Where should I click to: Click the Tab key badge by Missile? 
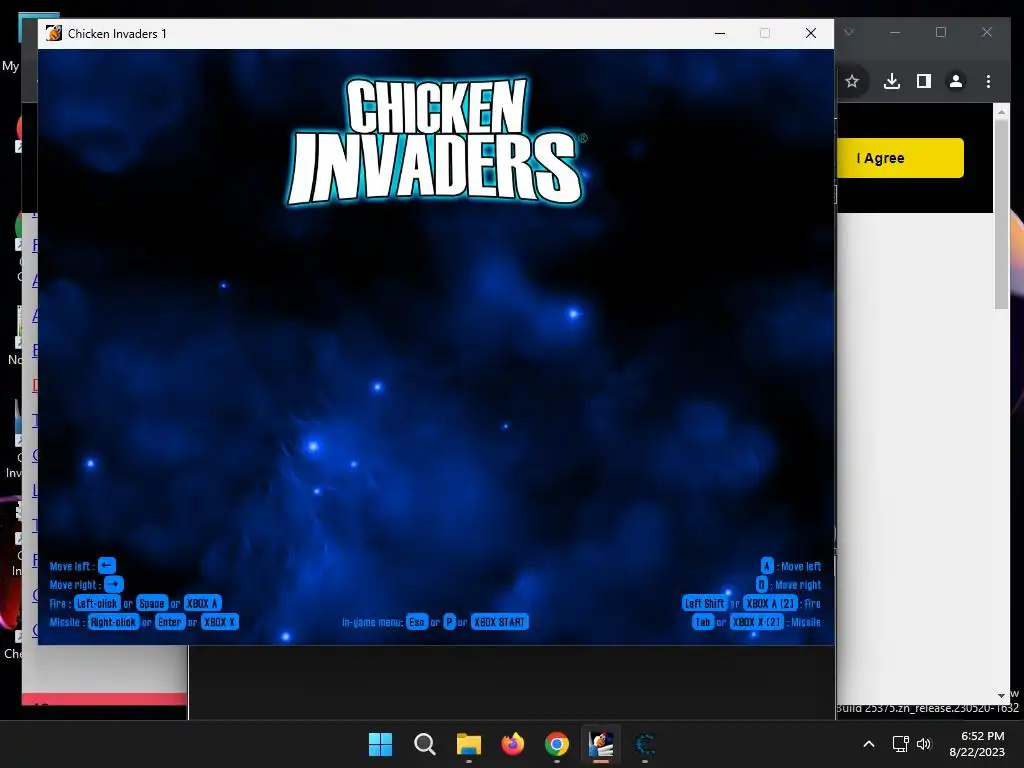pos(703,622)
